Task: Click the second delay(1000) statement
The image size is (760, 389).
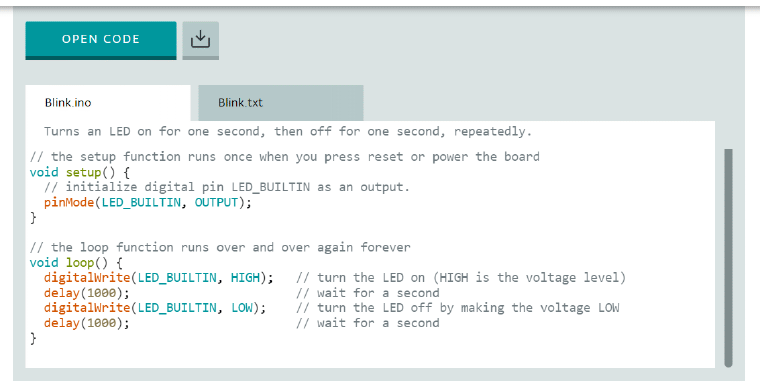Action: (87, 323)
